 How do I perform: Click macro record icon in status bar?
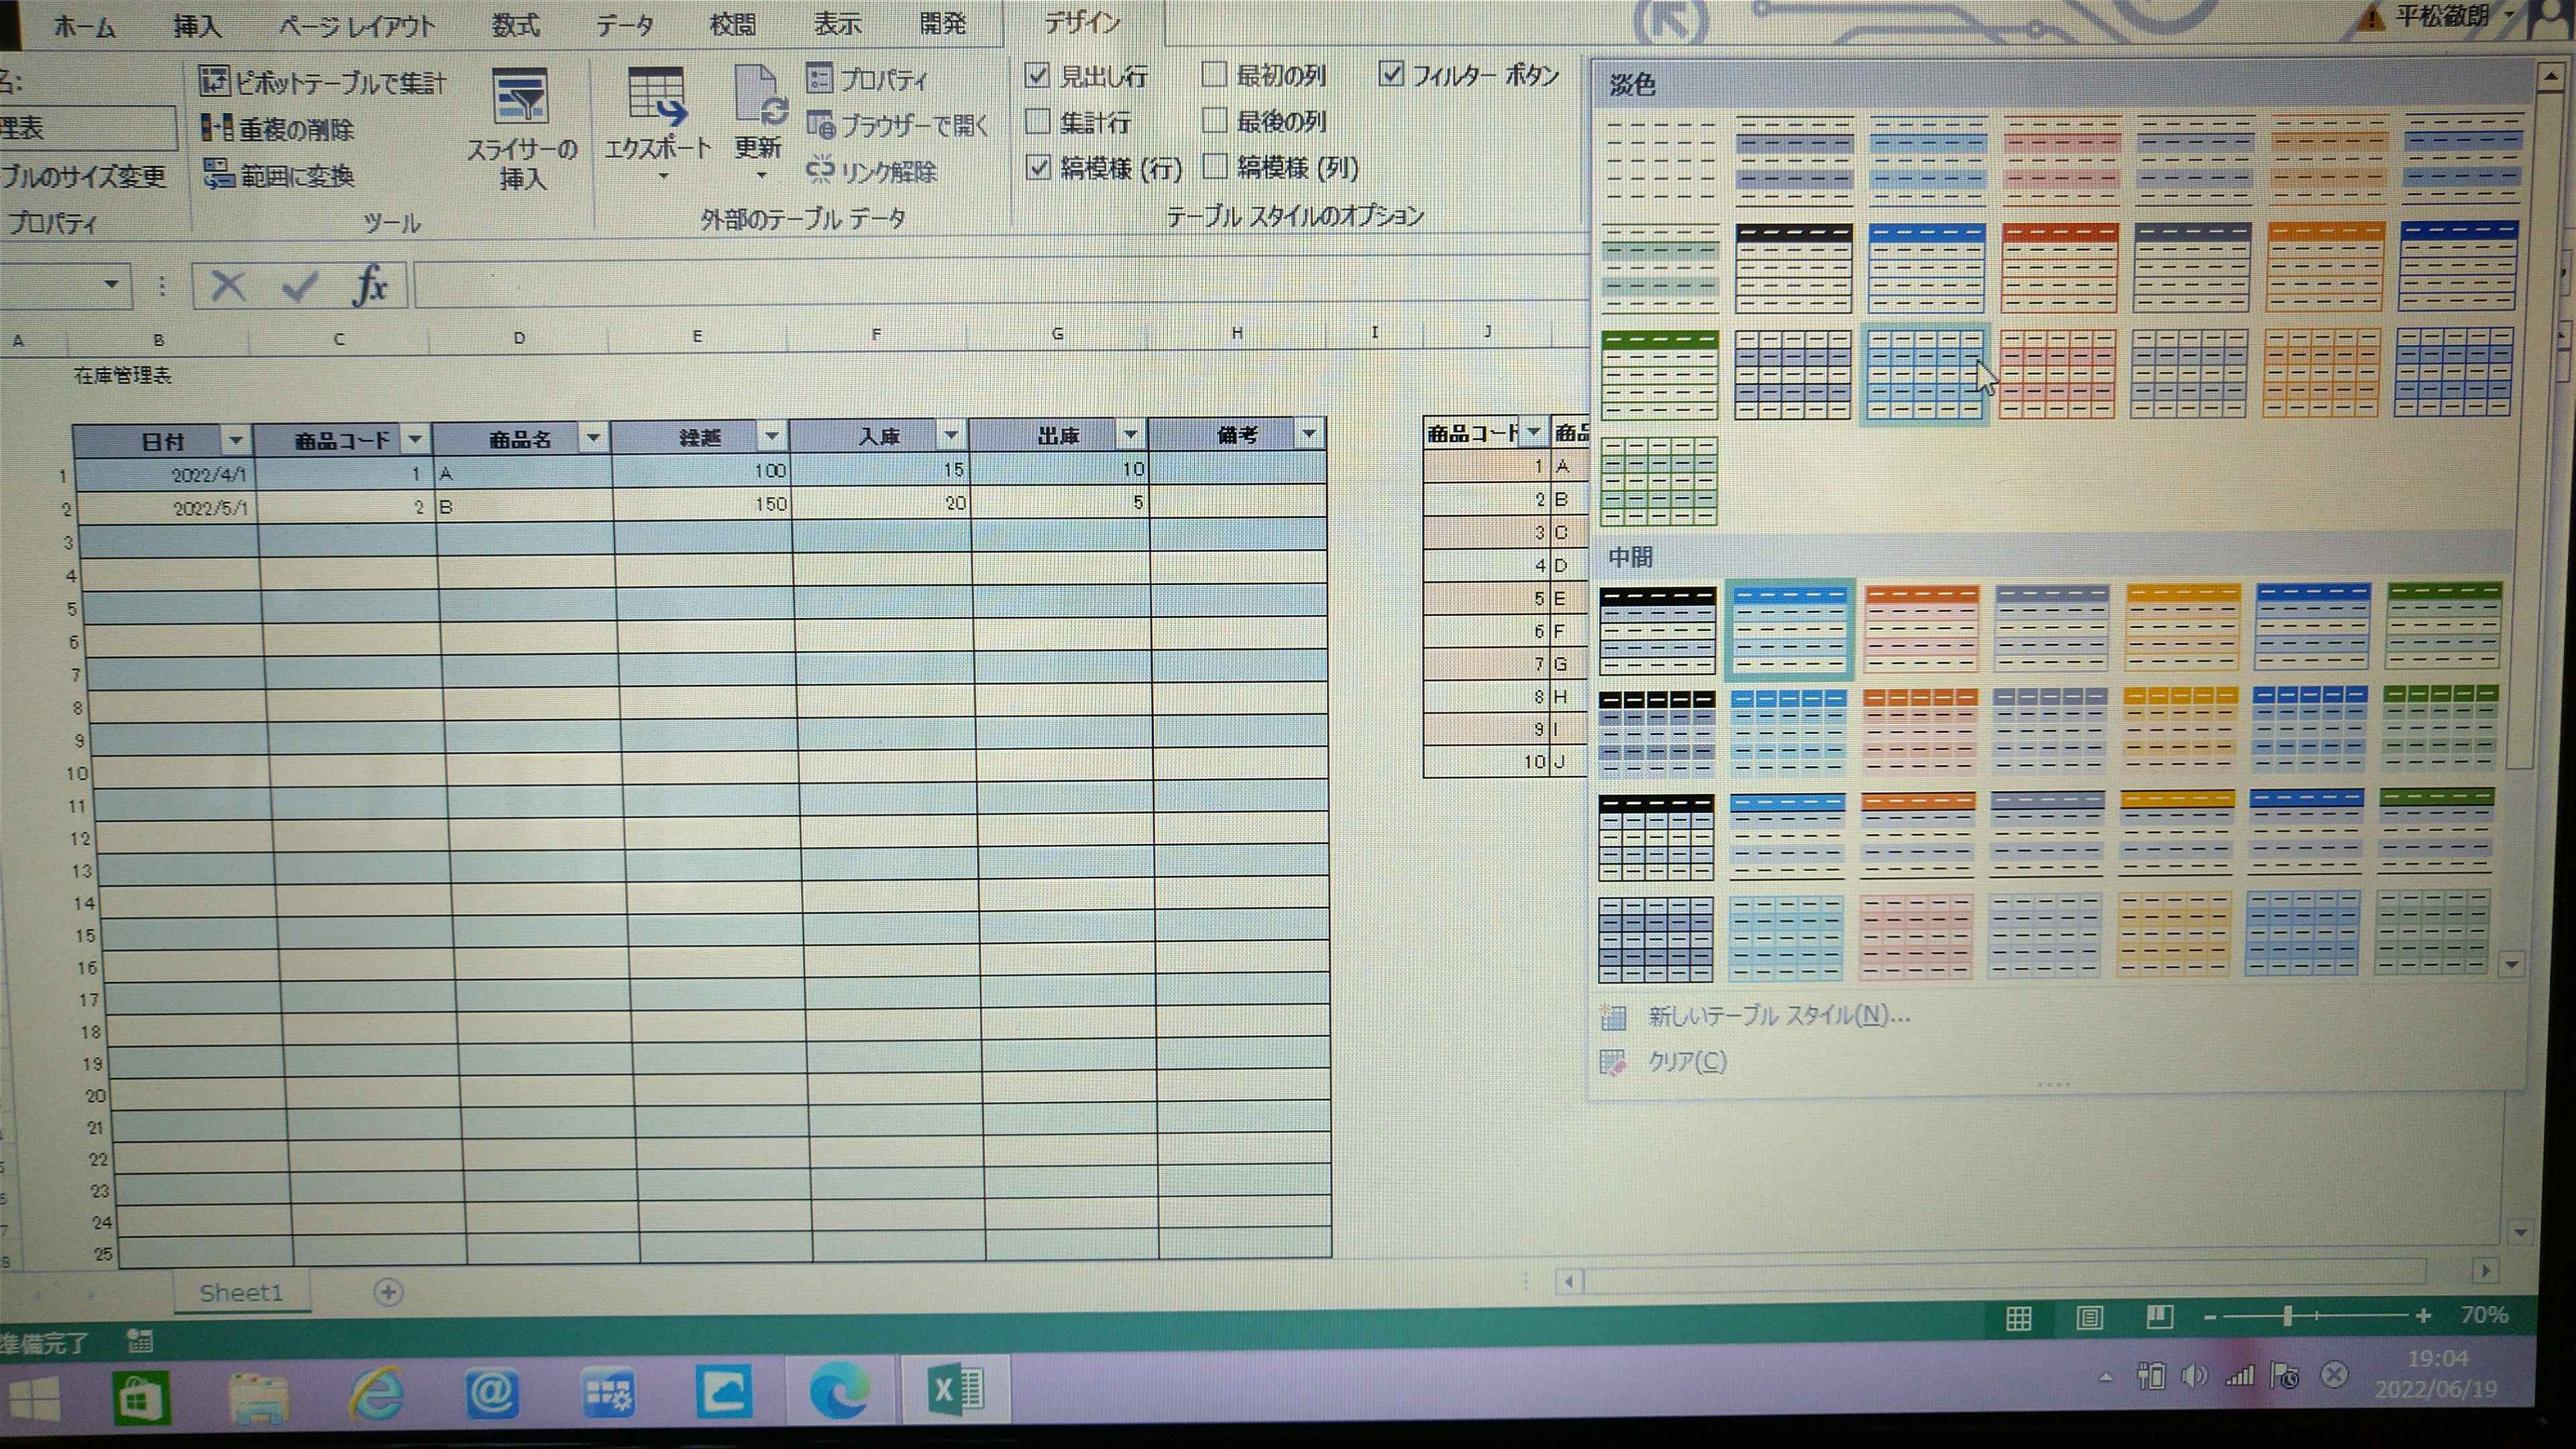140,1341
